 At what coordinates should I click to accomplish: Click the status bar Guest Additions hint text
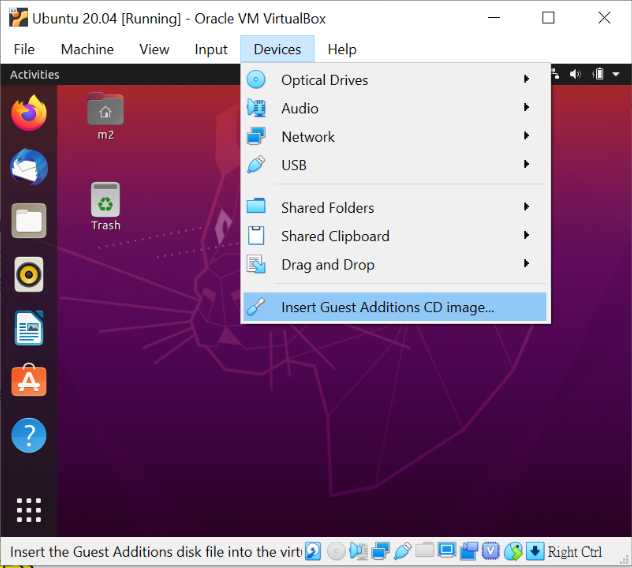pos(156,551)
